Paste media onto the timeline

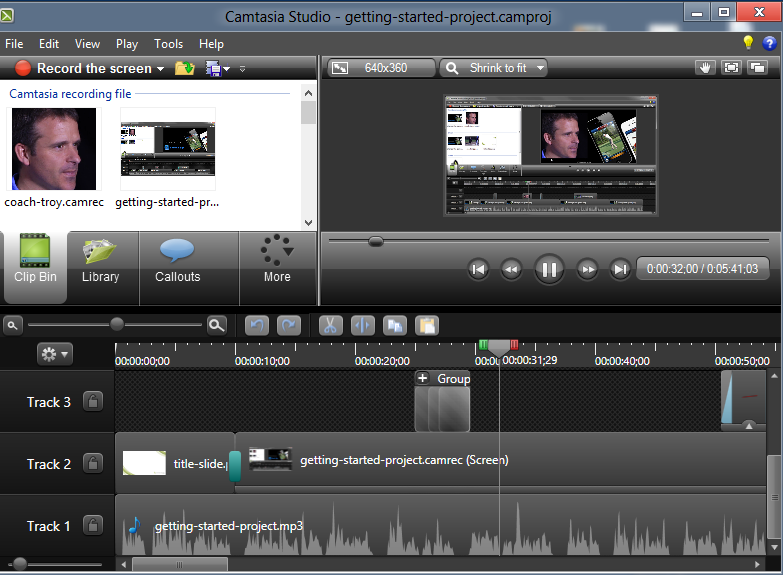(x=426, y=326)
